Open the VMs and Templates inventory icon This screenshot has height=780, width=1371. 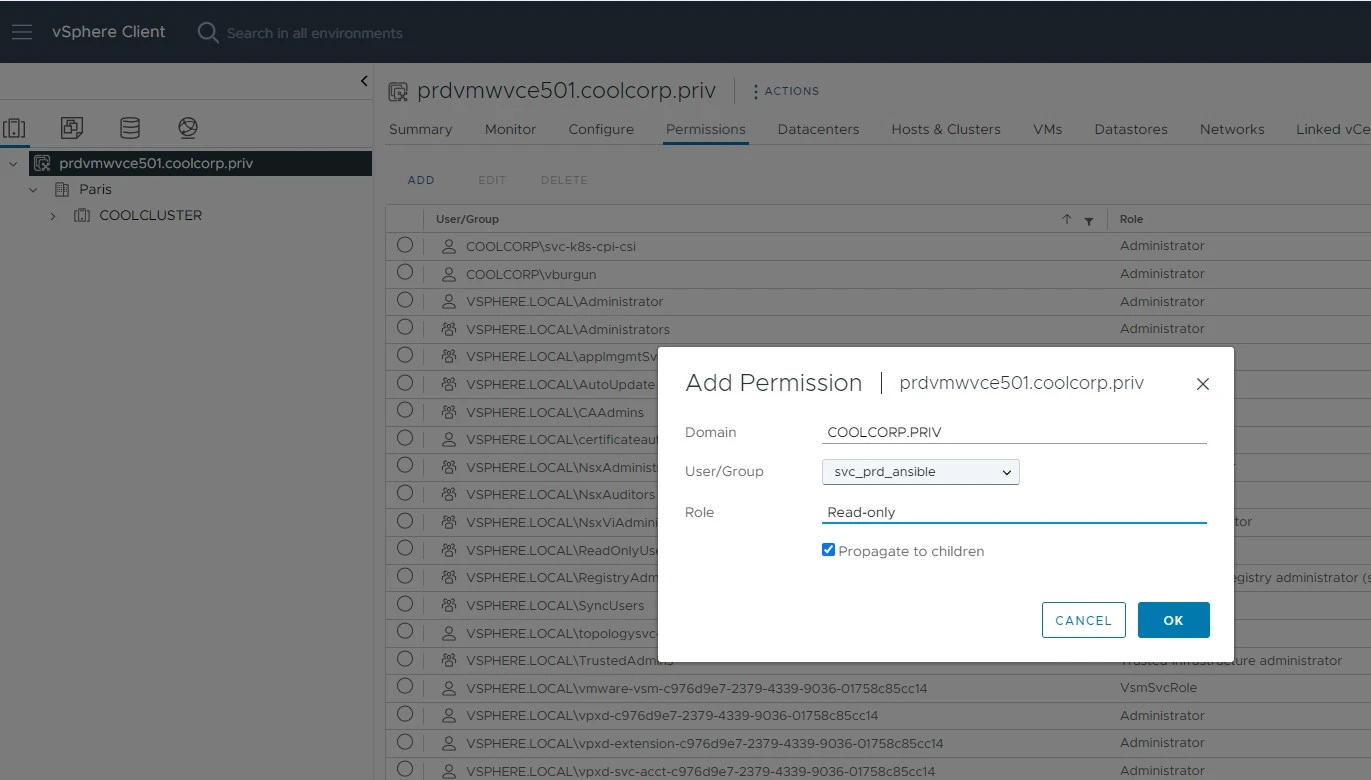[x=72, y=127]
